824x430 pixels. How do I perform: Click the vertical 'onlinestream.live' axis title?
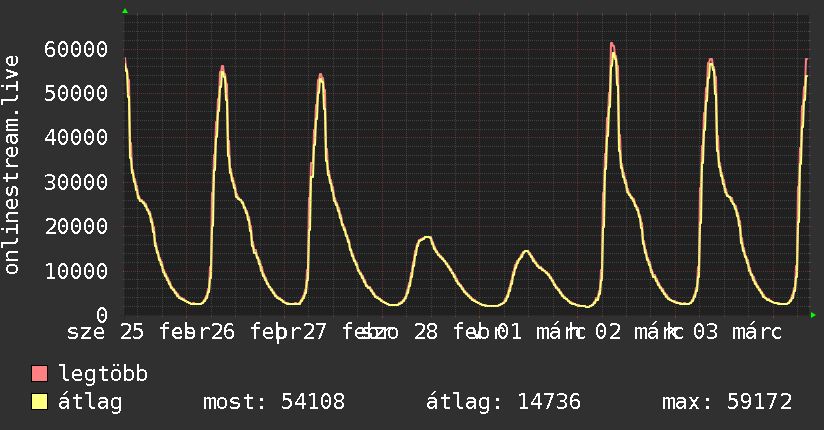pyautogui.click(x=12, y=165)
